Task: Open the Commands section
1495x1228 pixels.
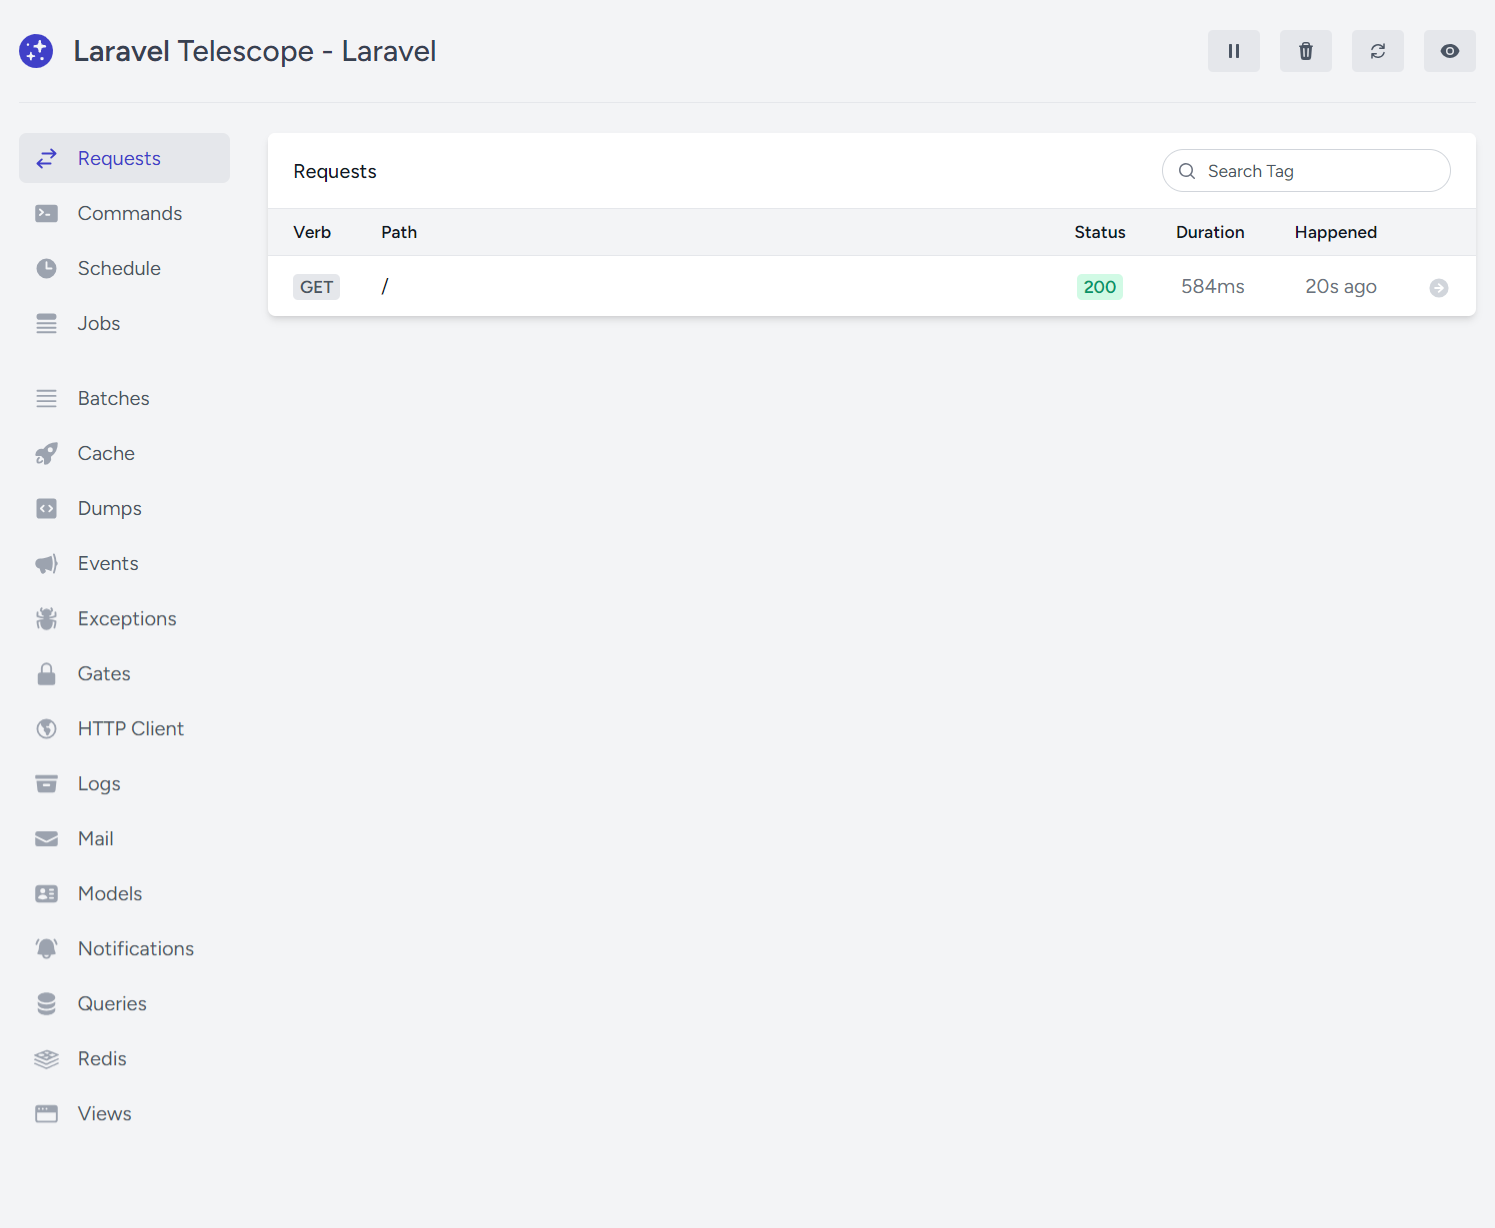Action: pos(130,213)
